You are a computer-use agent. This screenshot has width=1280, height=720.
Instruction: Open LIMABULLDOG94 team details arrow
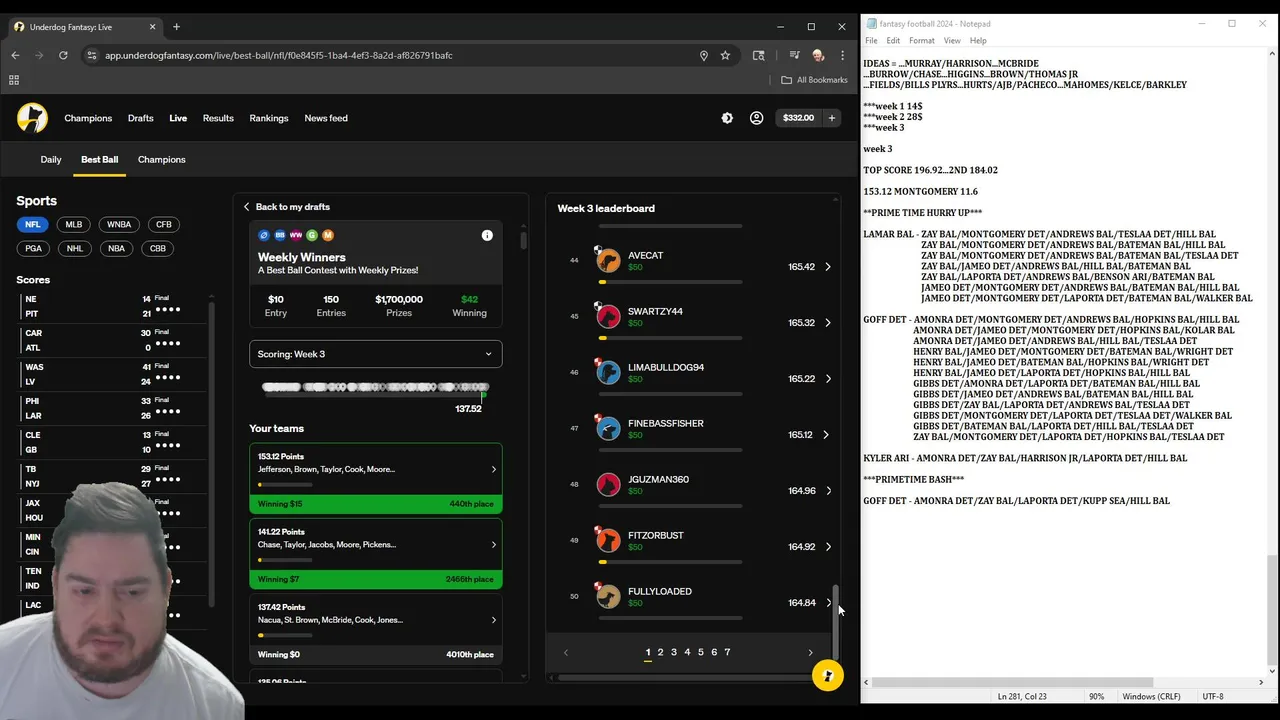point(827,379)
